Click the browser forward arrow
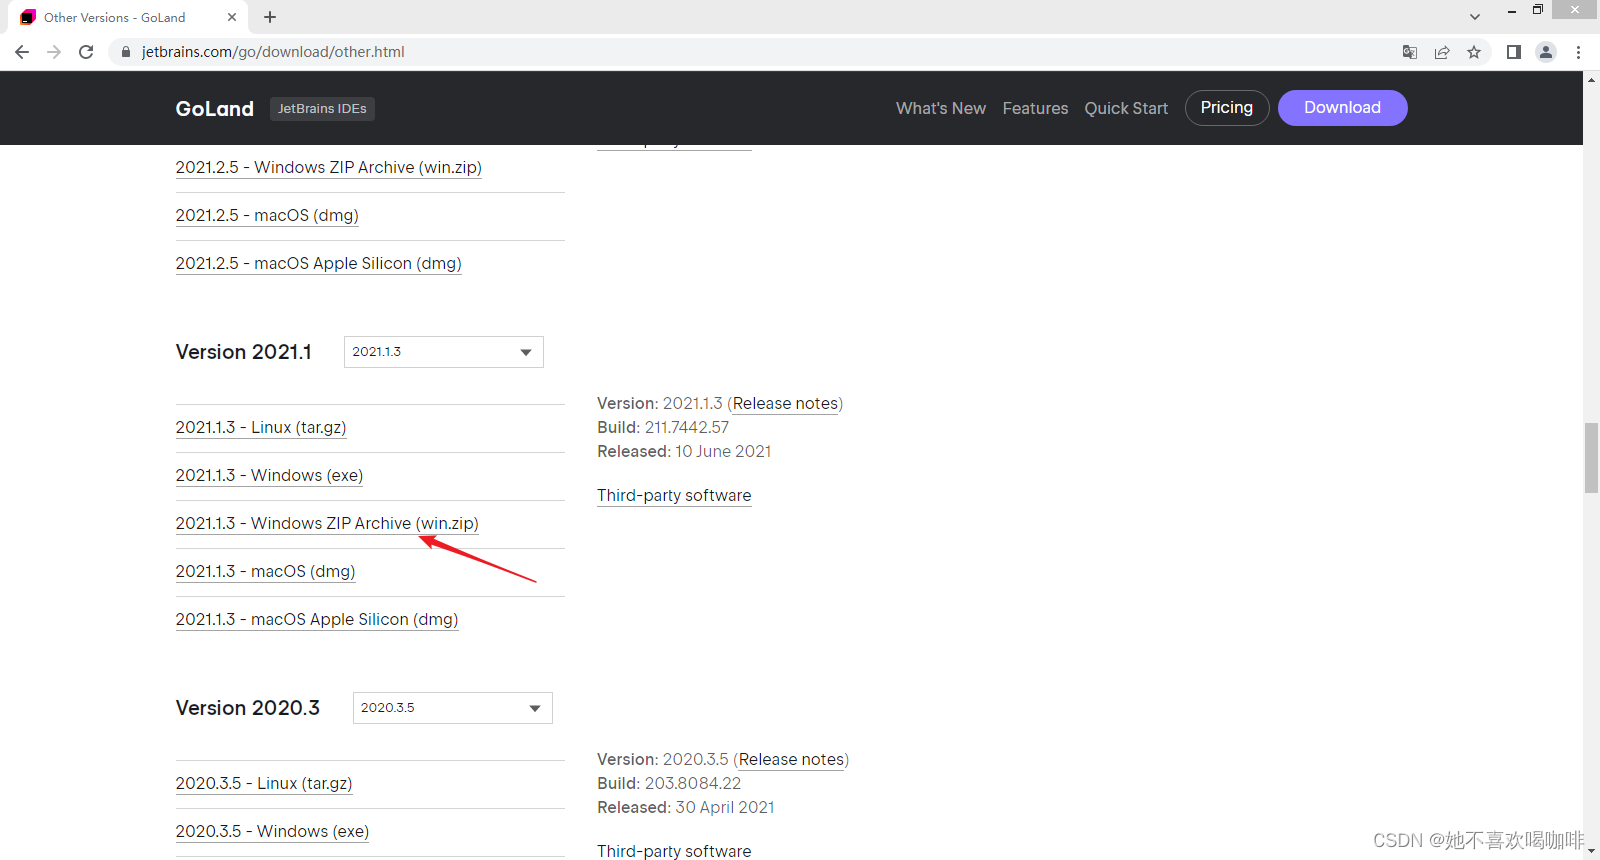 click(x=54, y=52)
